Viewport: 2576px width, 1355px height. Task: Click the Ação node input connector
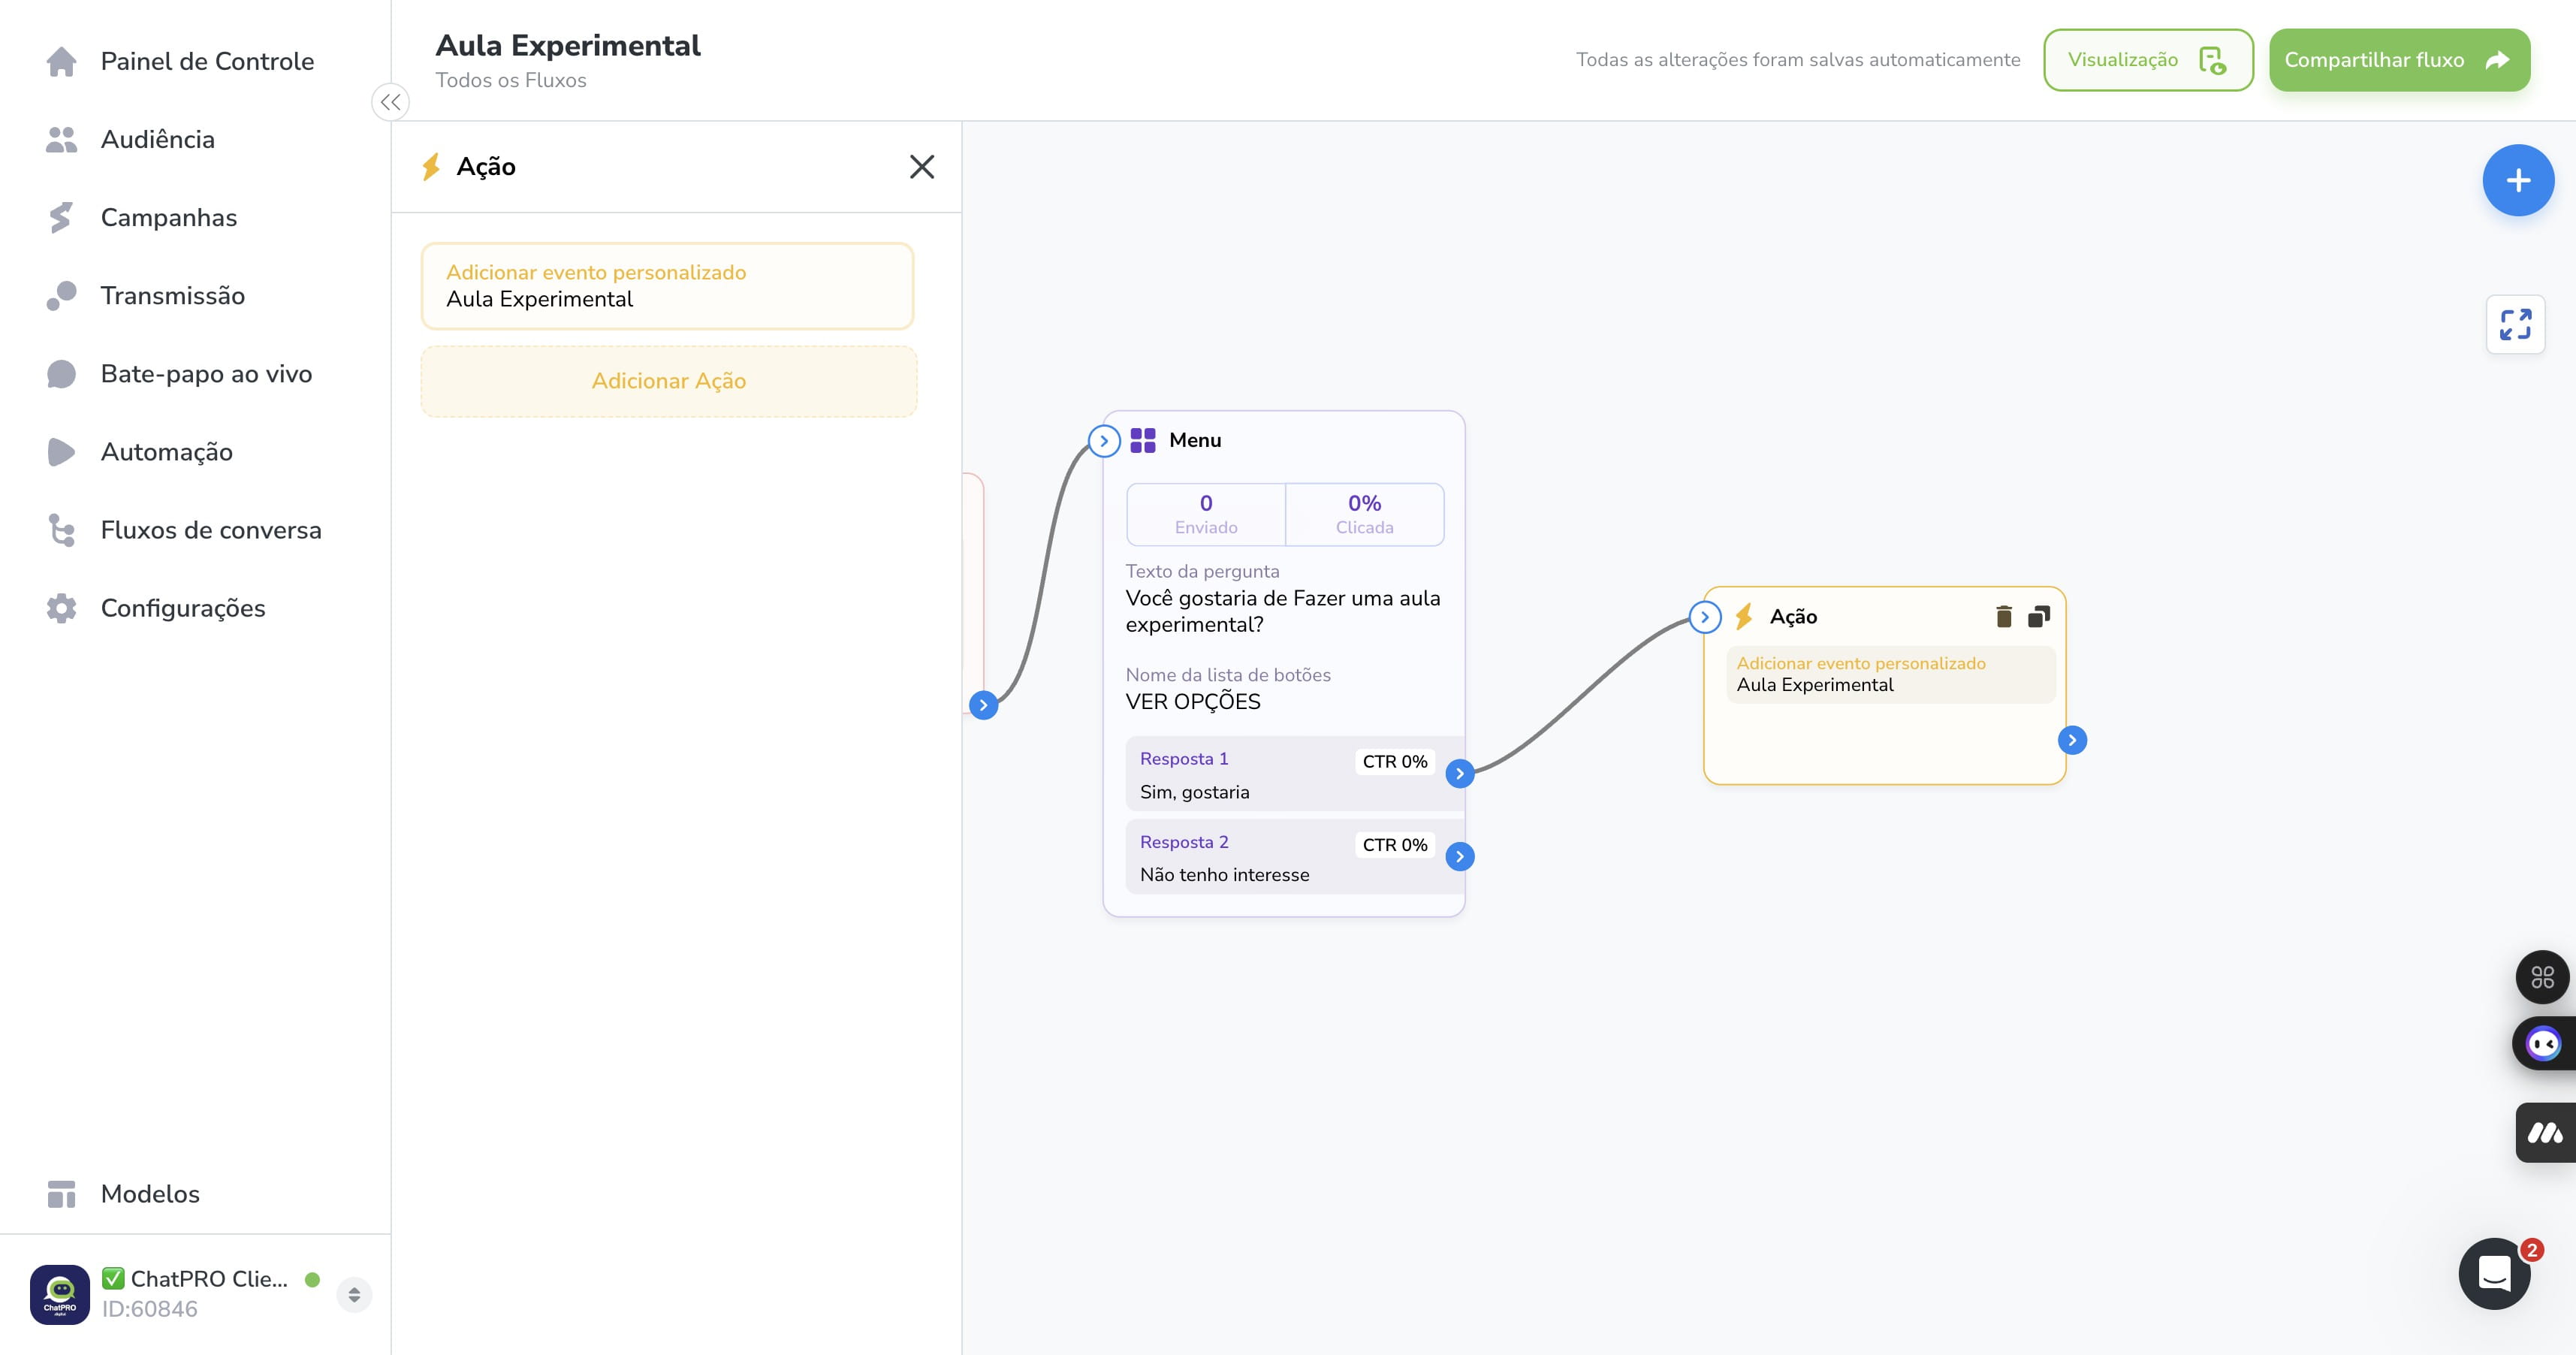tap(1705, 617)
